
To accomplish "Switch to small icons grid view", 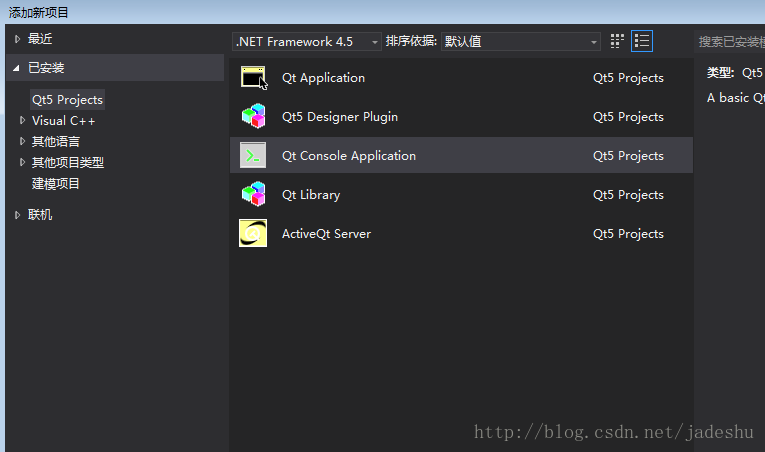I will (617, 41).
